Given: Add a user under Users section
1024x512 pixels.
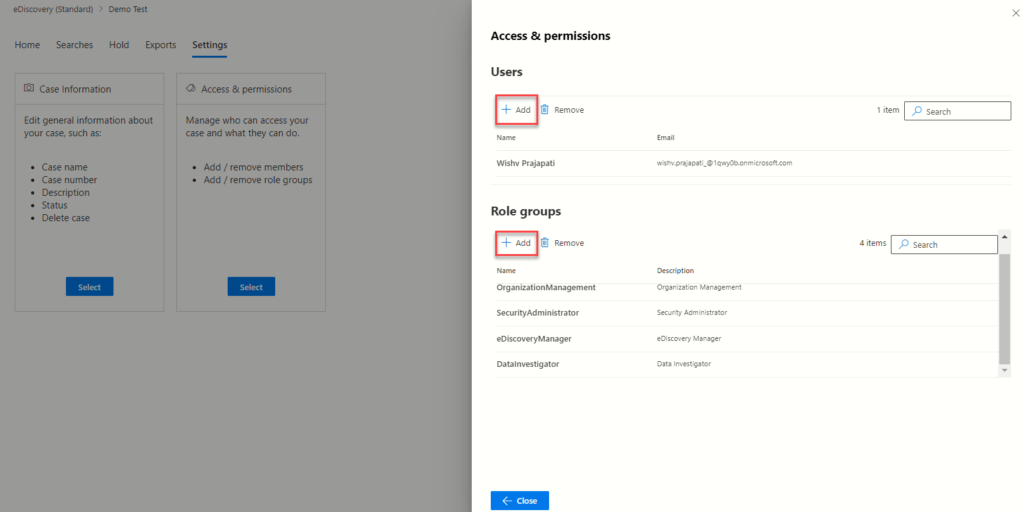Looking at the screenshot, I should click(x=516, y=110).
